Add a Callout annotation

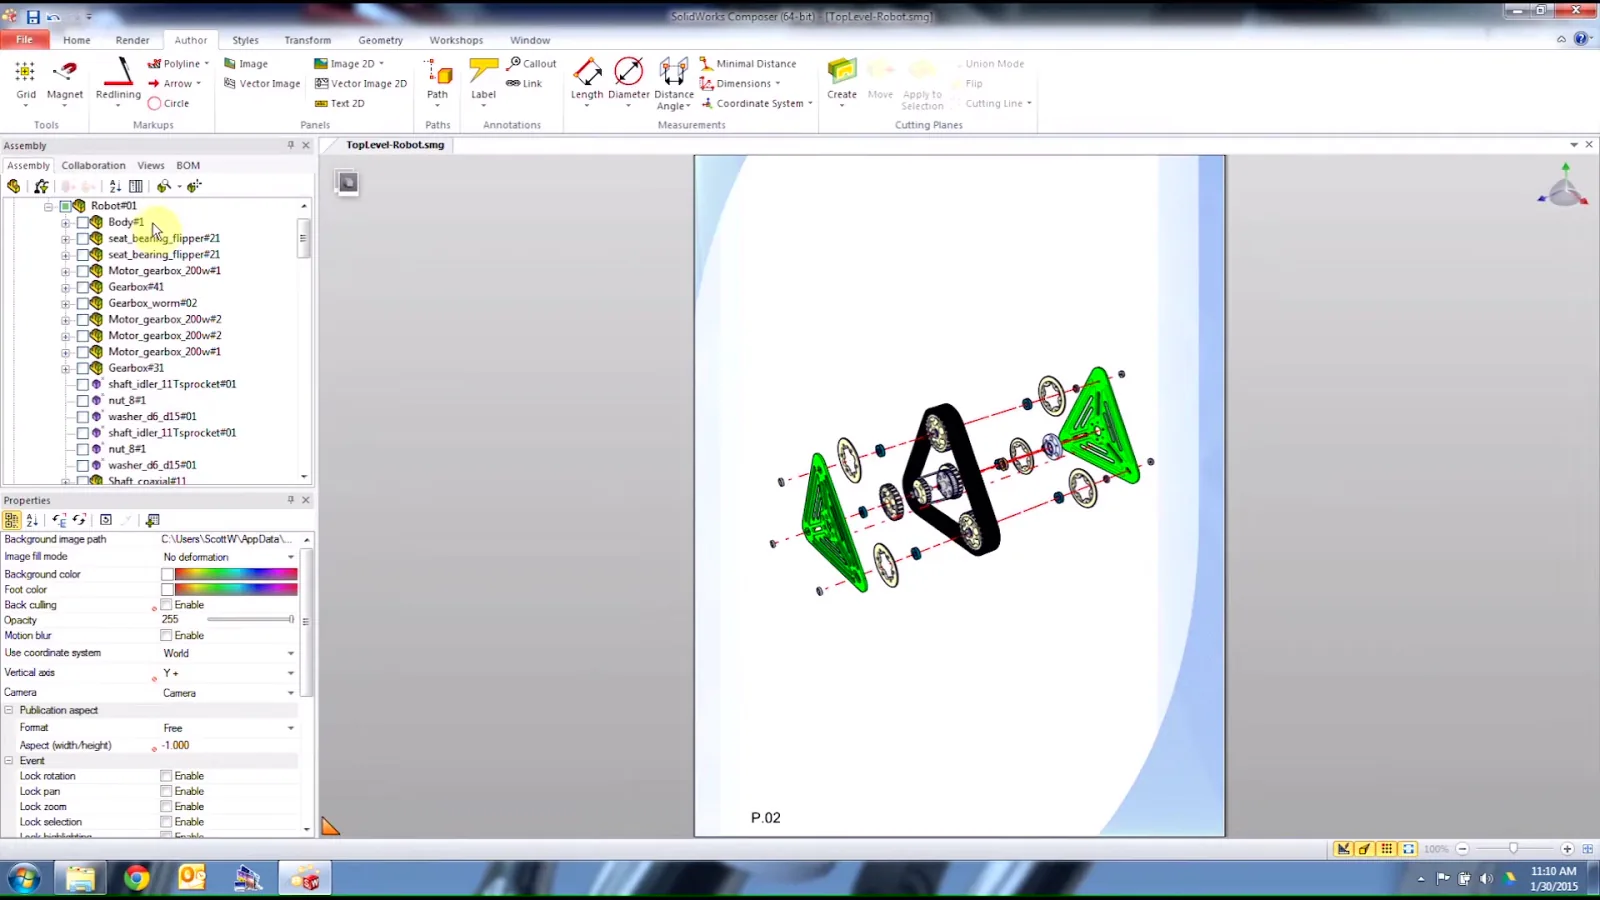click(532, 63)
